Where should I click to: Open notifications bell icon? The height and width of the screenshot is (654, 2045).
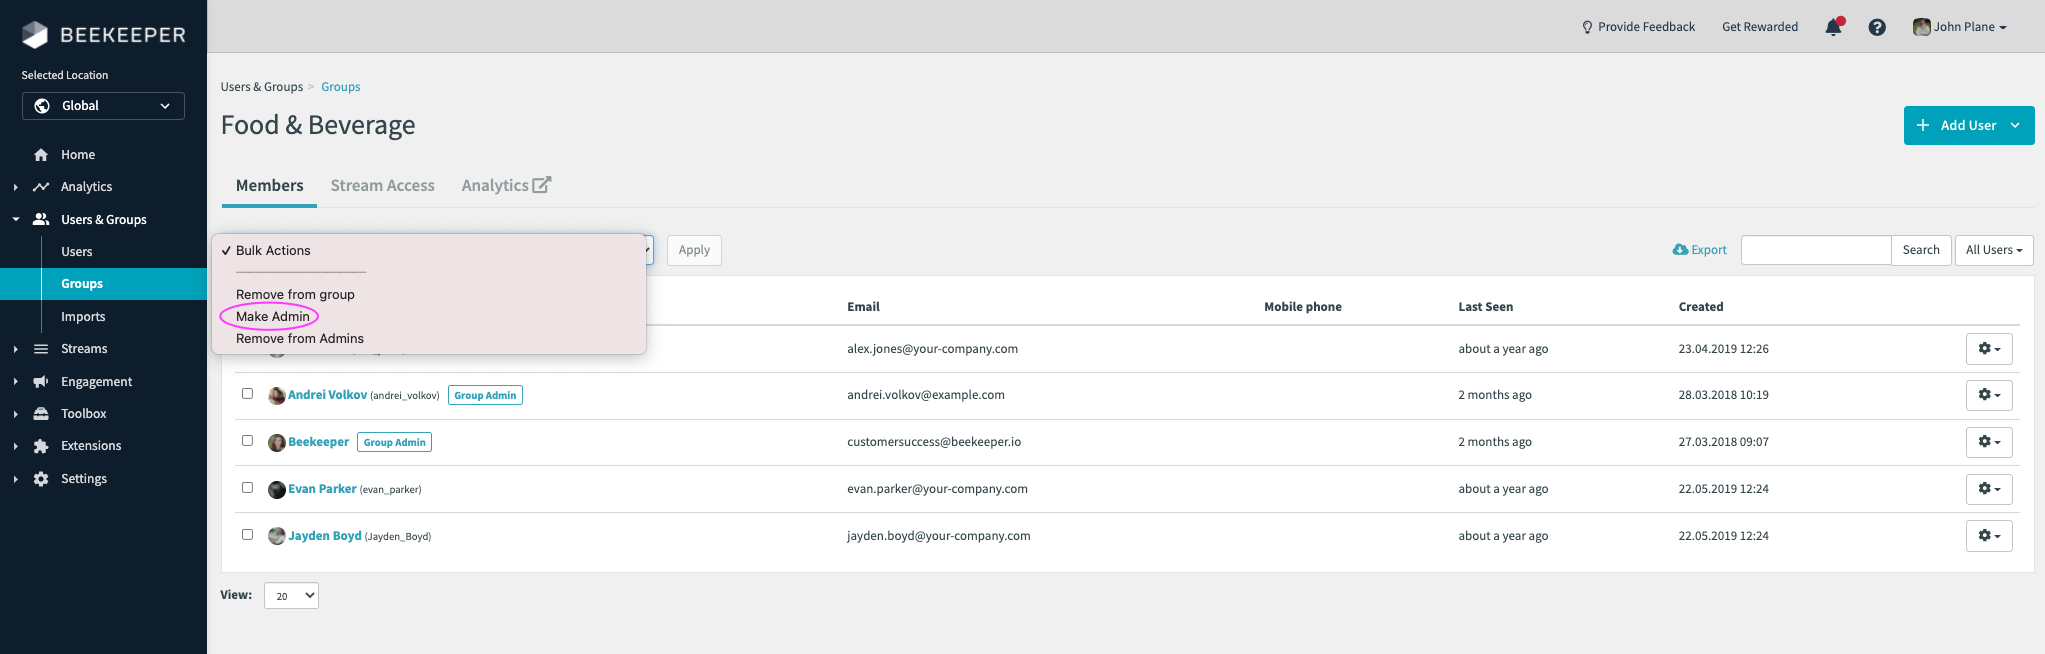[x=1833, y=27]
